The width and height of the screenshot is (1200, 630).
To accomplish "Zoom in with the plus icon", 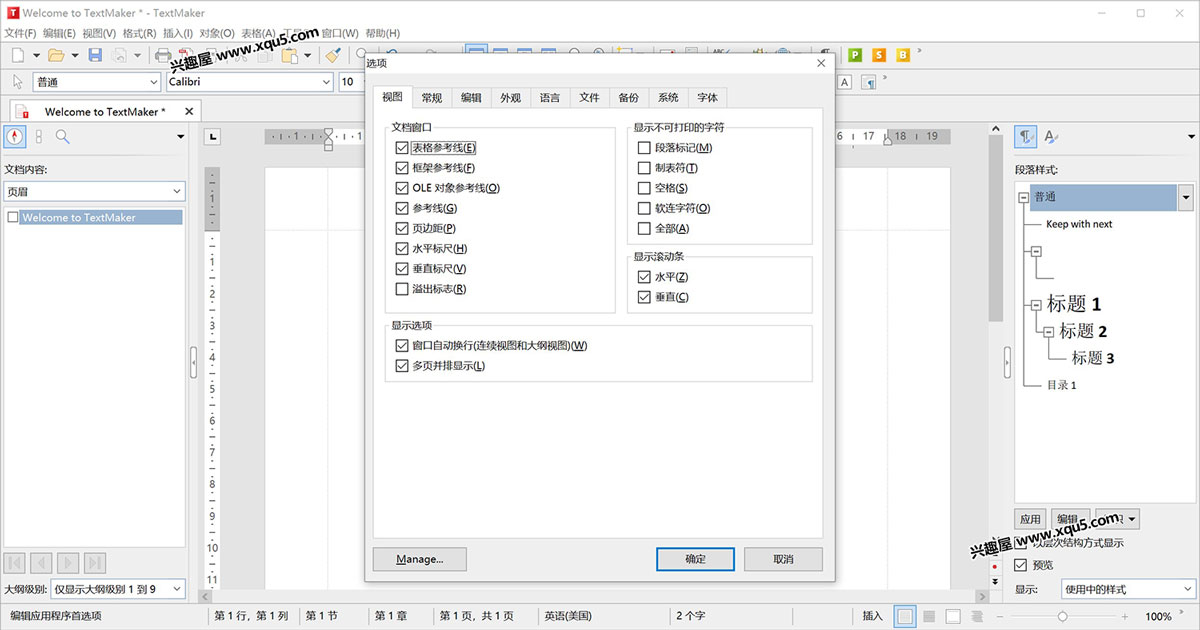I will click(x=1125, y=617).
